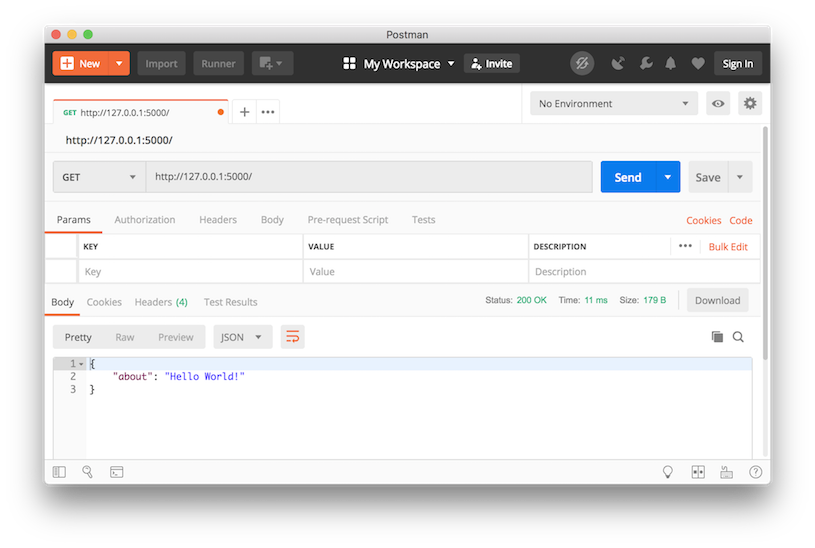This screenshot has height=548, width=815.
Task: Open the notifications bell icon
Action: click(671, 63)
